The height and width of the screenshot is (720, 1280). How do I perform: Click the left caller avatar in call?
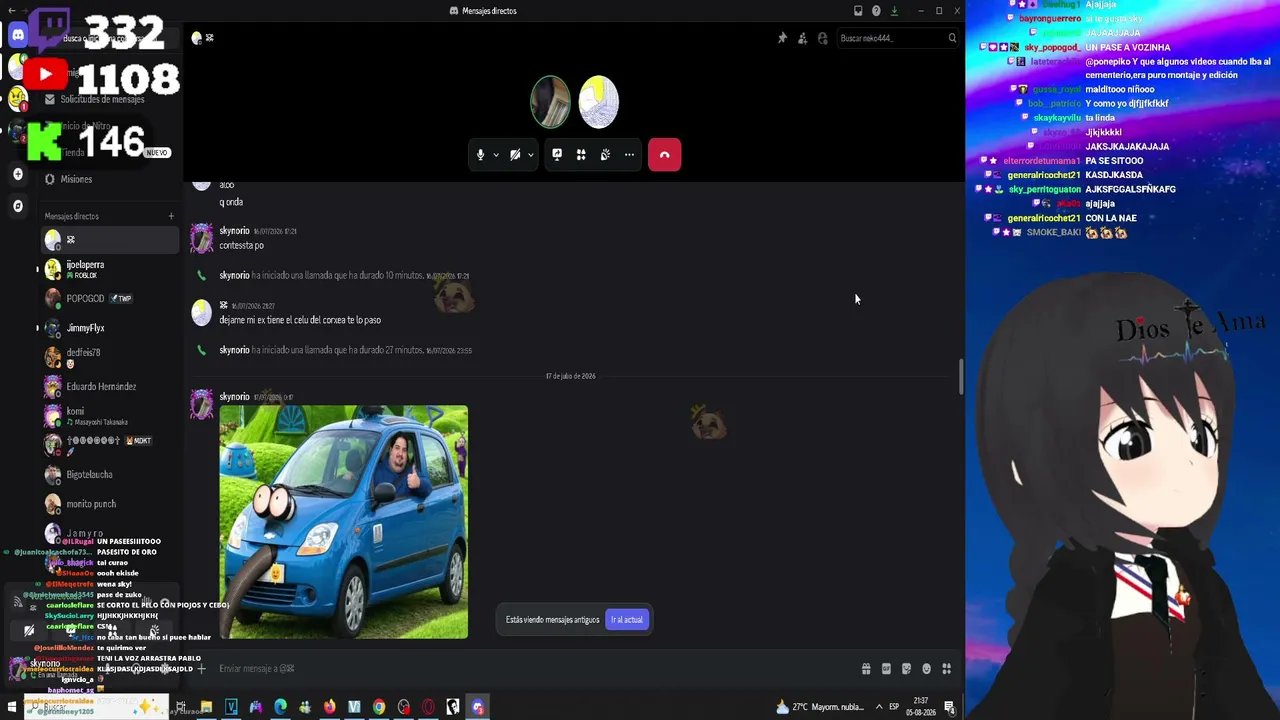click(550, 102)
